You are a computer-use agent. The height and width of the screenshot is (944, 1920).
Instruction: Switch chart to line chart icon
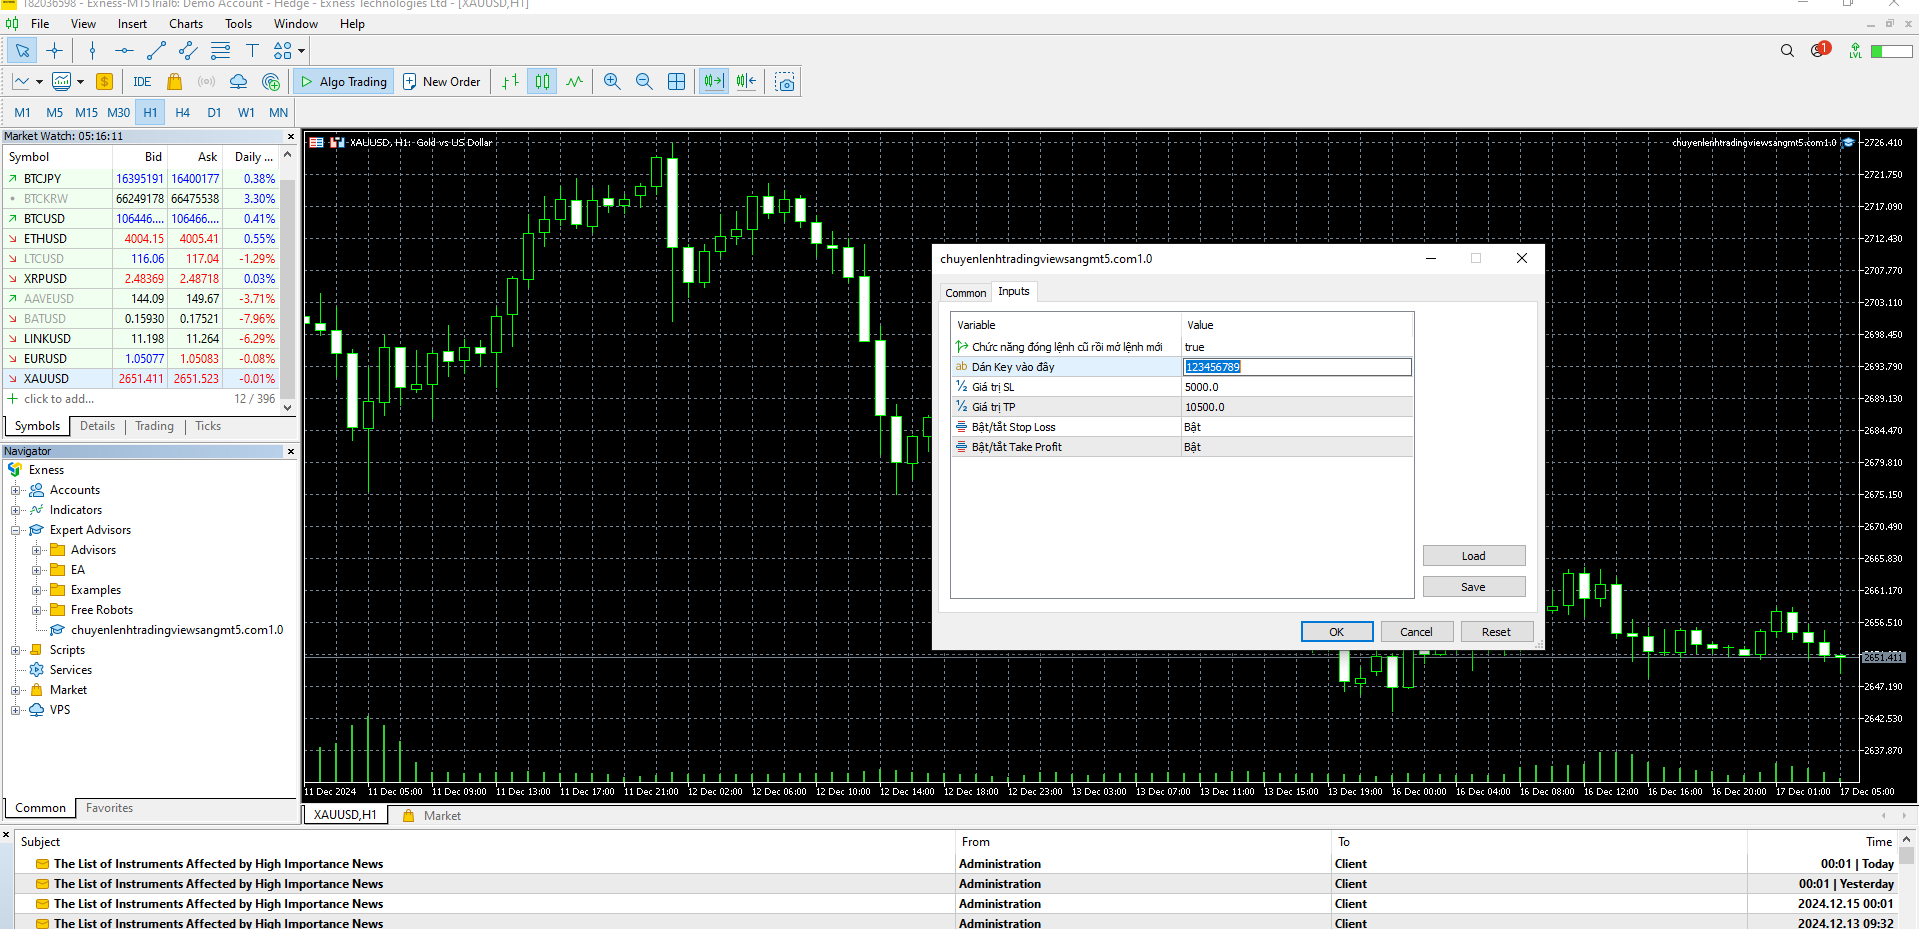[574, 82]
